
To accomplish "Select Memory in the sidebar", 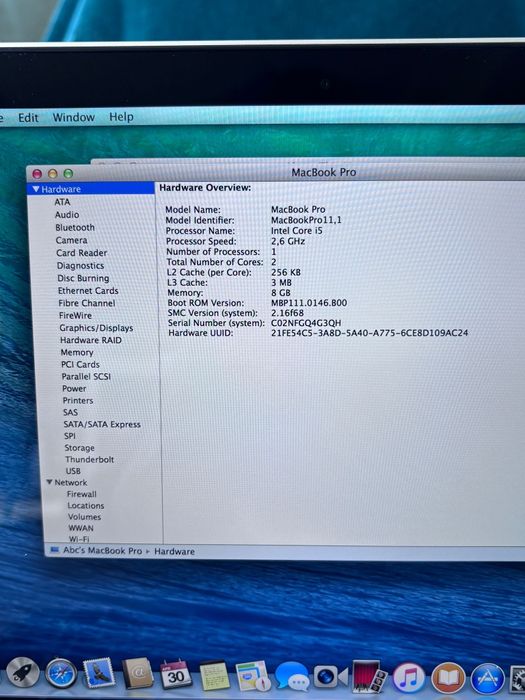I will (x=77, y=352).
